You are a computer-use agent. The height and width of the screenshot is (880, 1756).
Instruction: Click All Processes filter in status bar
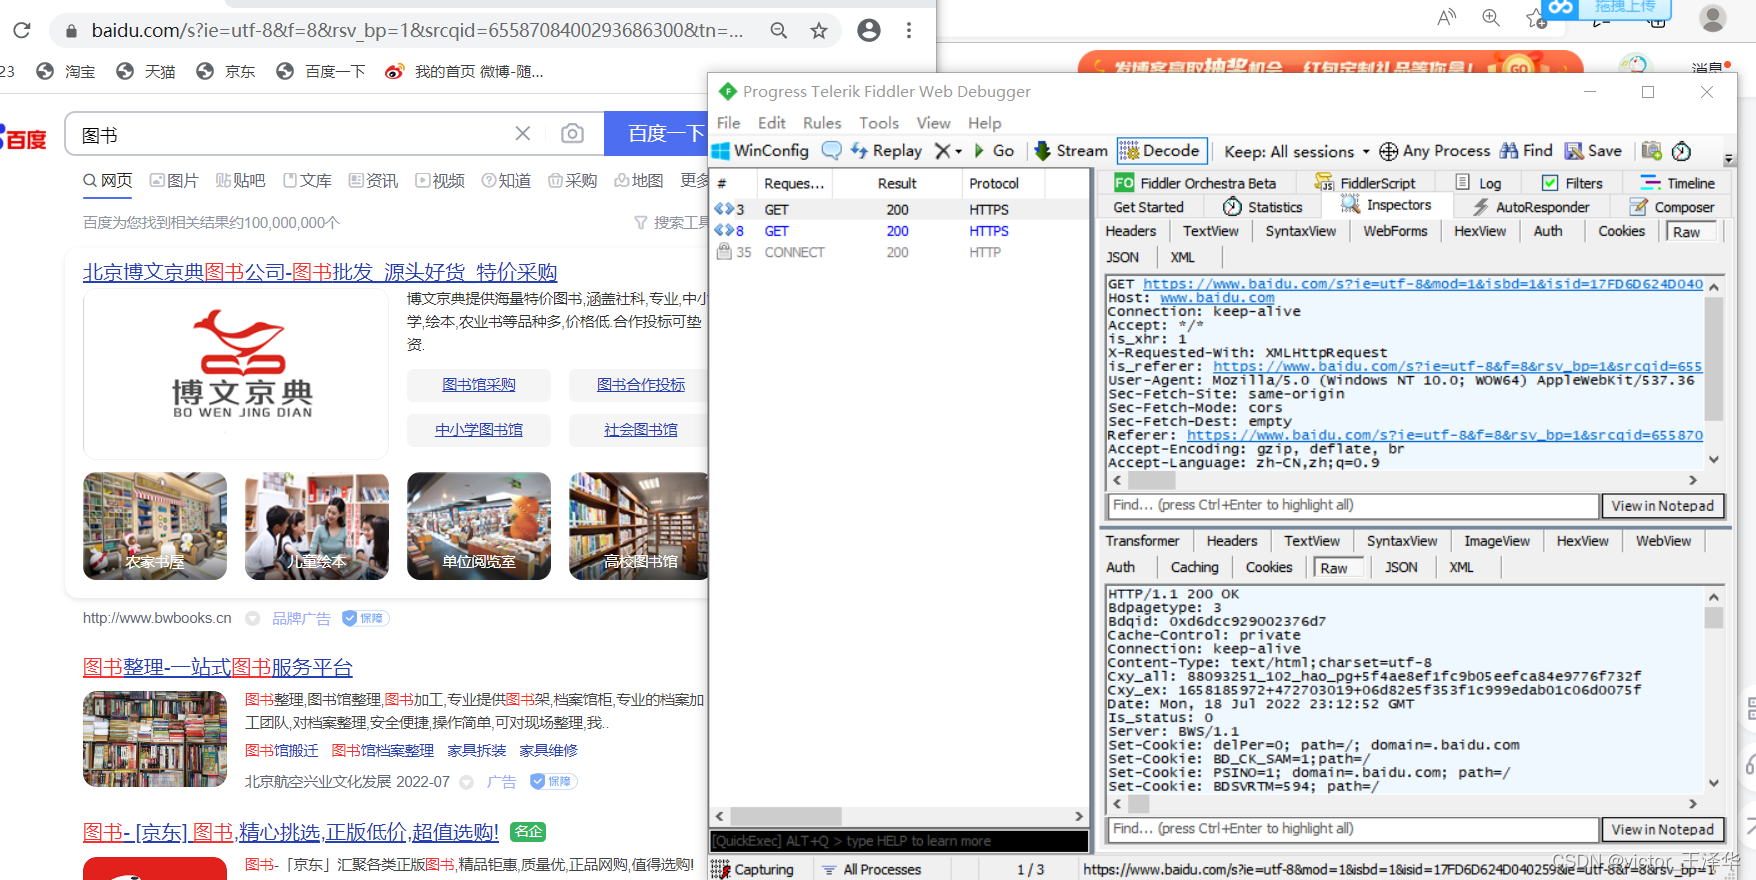[872, 869]
